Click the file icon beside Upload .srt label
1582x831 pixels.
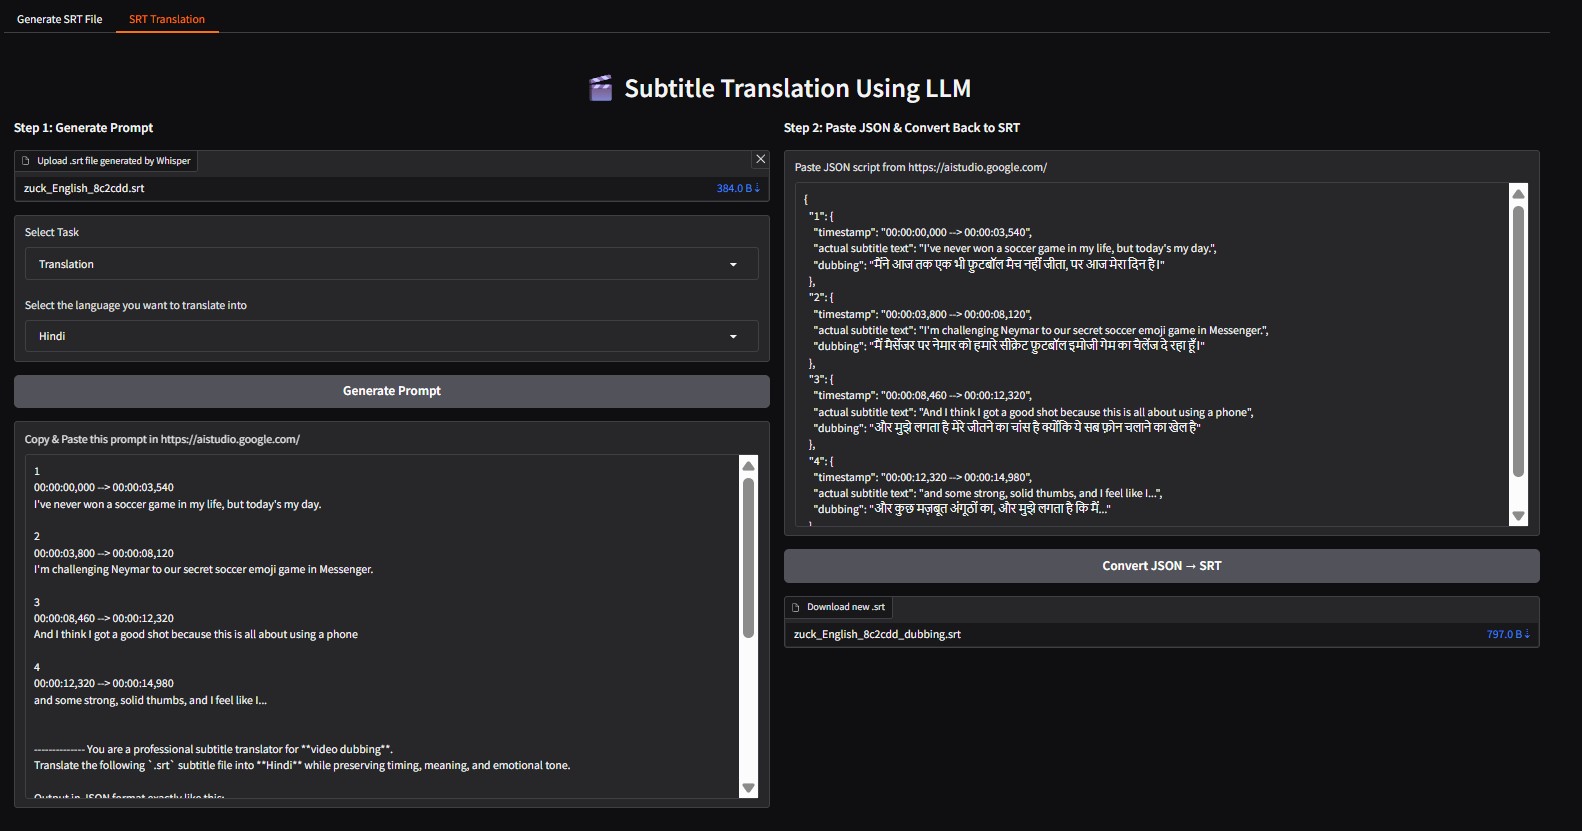(x=26, y=161)
